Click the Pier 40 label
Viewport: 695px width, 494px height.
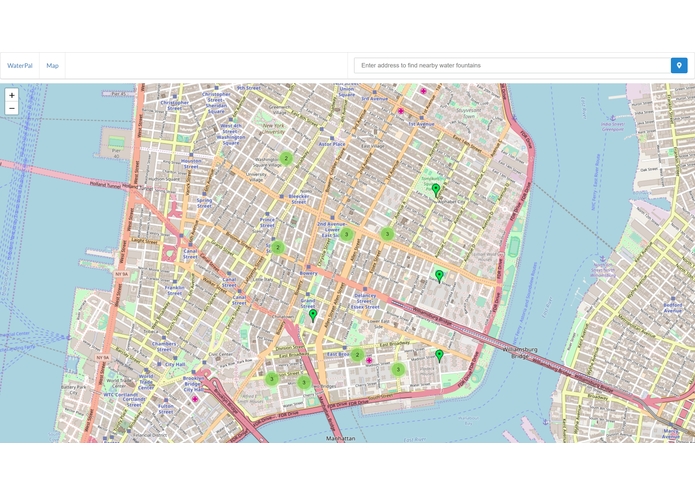coord(116,154)
